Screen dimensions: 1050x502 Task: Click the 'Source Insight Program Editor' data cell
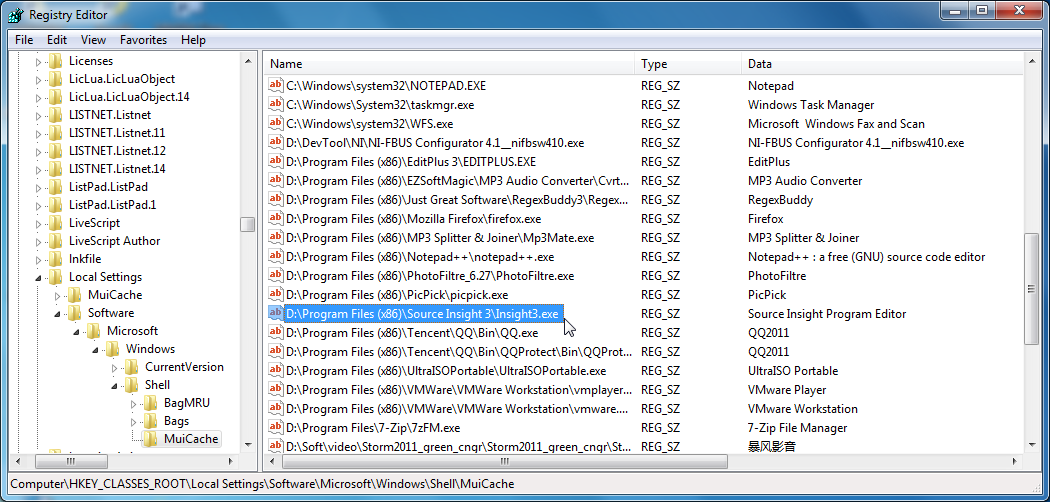click(x=826, y=313)
